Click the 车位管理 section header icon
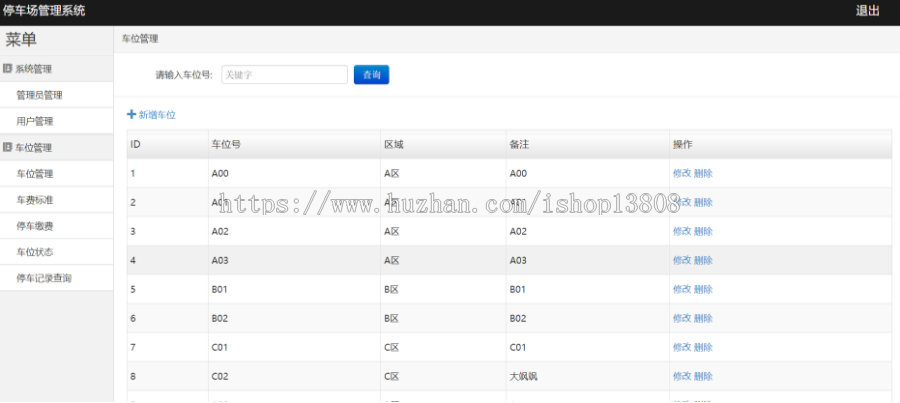This screenshot has height=403, width=900. point(7,148)
